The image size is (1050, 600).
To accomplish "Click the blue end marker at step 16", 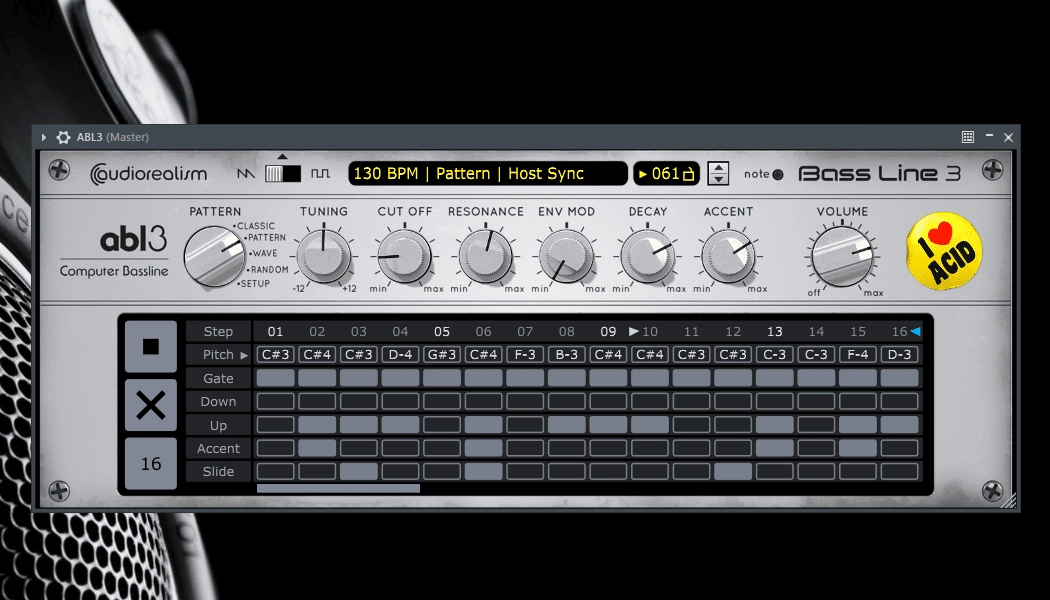I will tap(915, 331).
